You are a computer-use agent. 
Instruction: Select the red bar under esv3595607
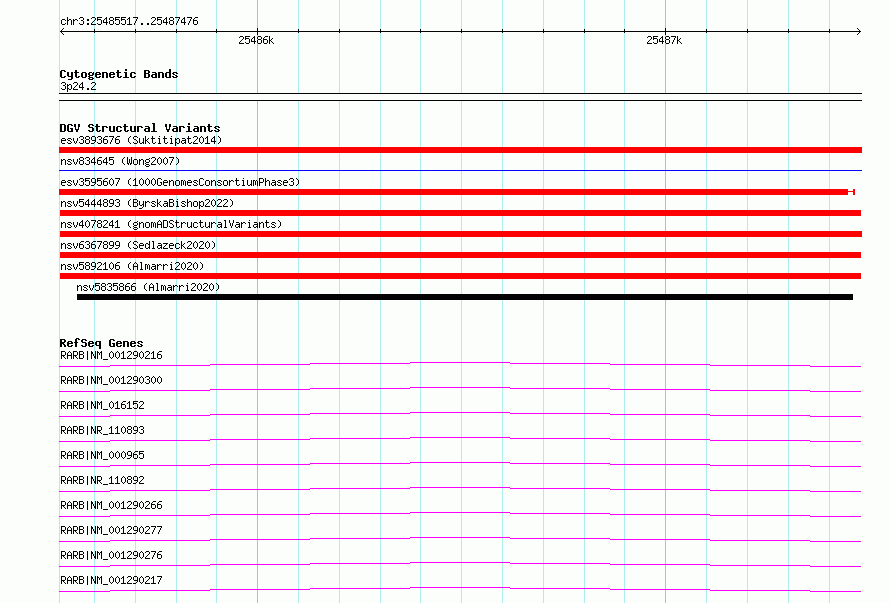tap(457, 192)
